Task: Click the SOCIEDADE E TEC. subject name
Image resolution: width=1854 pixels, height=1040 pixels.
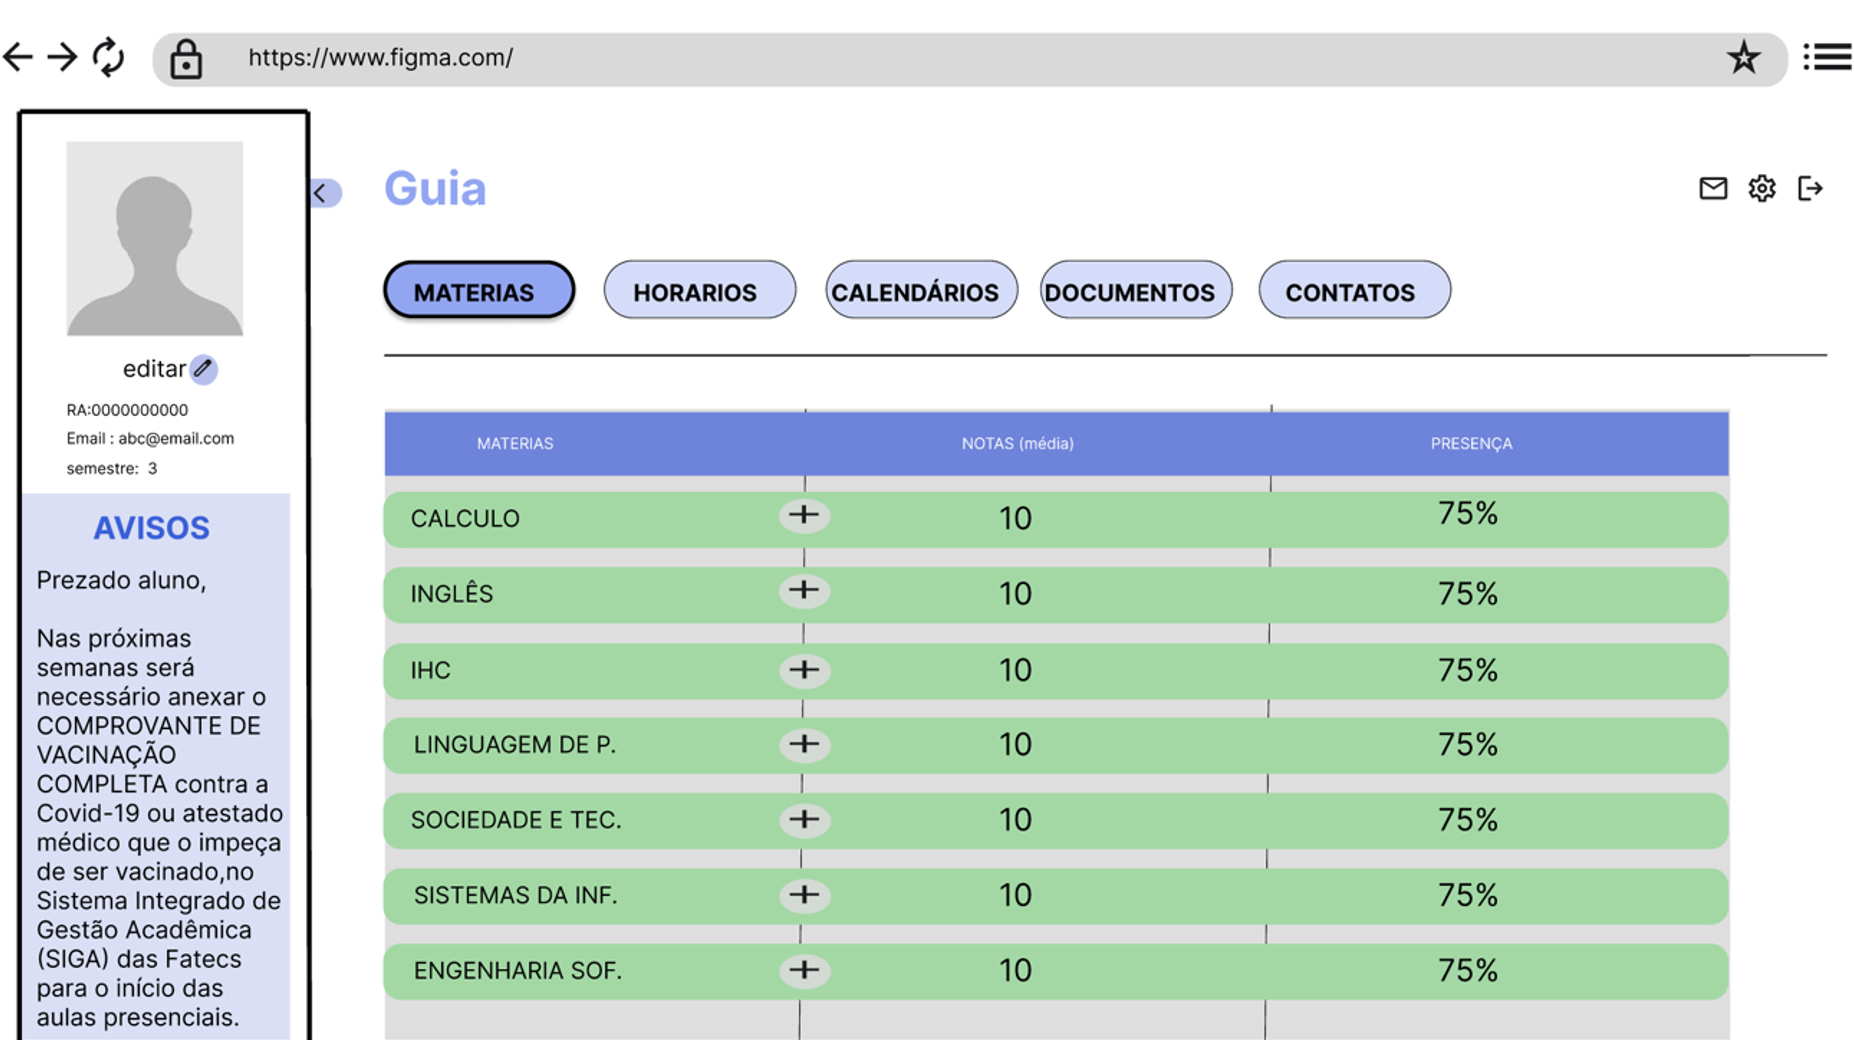Action: [516, 820]
